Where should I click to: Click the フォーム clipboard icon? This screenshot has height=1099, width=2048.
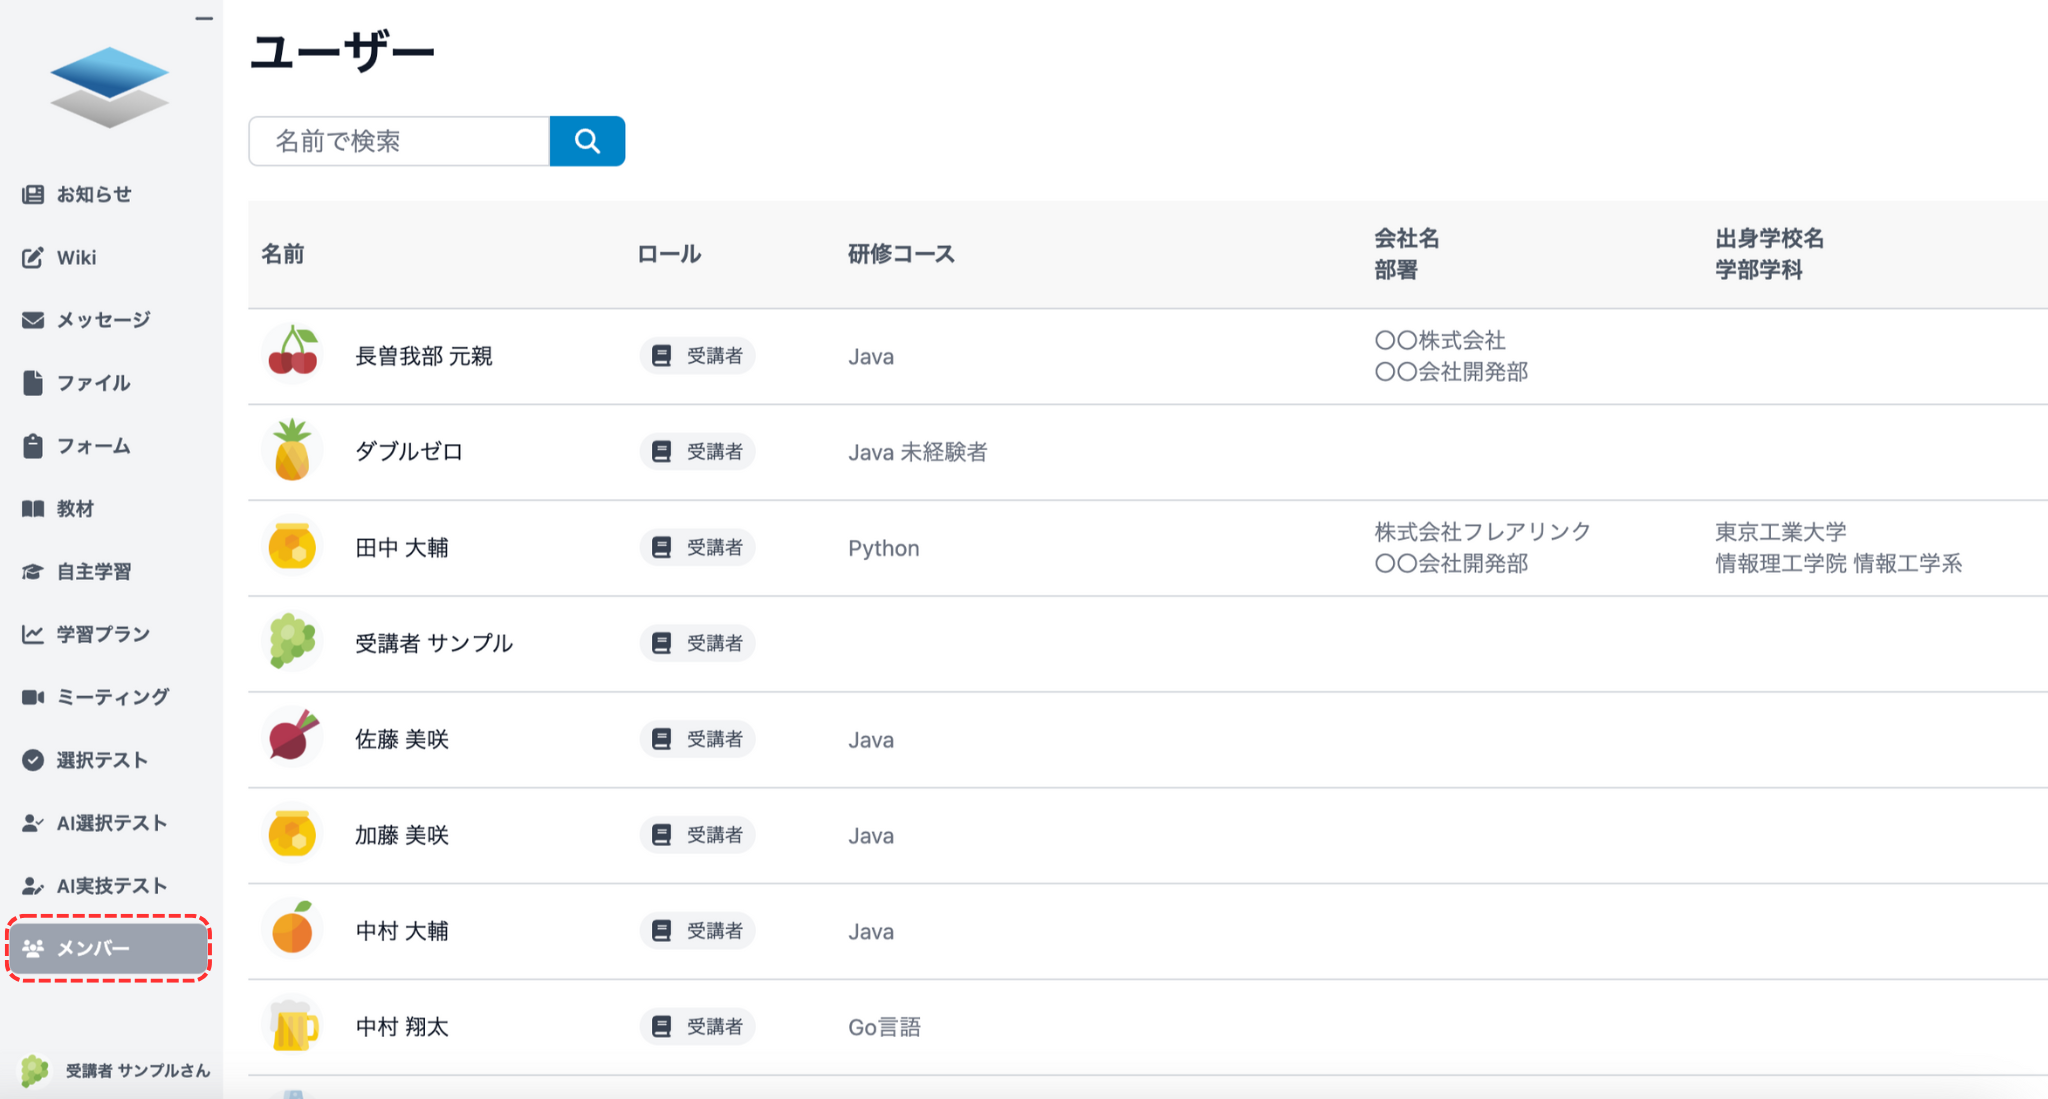click(33, 446)
